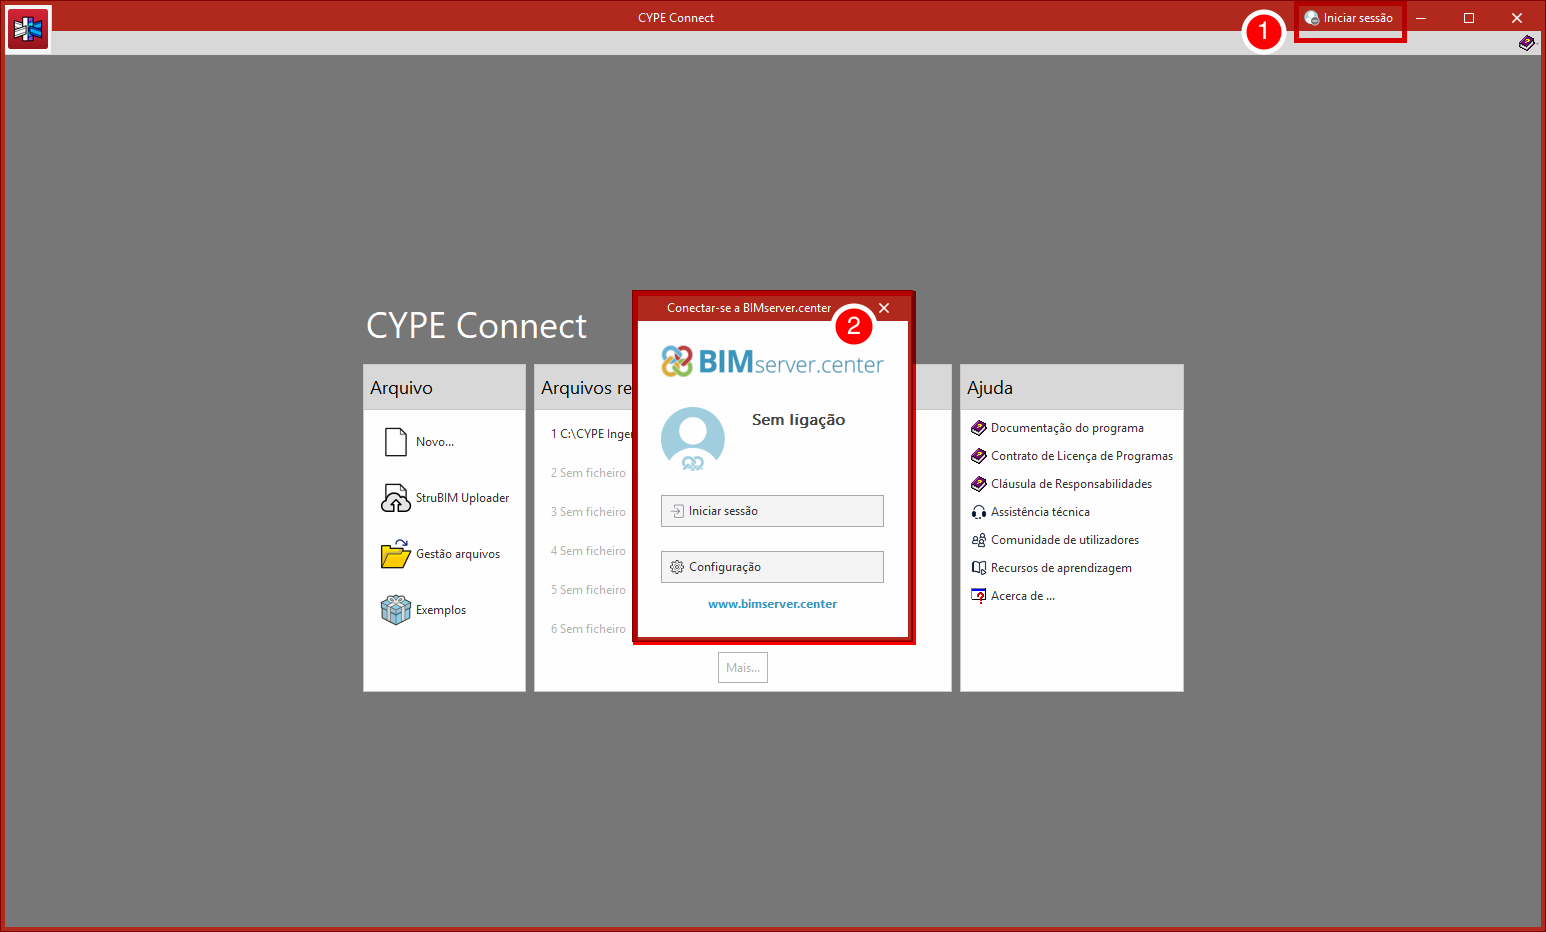Open the Gestão arquivos folder icon

click(x=396, y=554)
